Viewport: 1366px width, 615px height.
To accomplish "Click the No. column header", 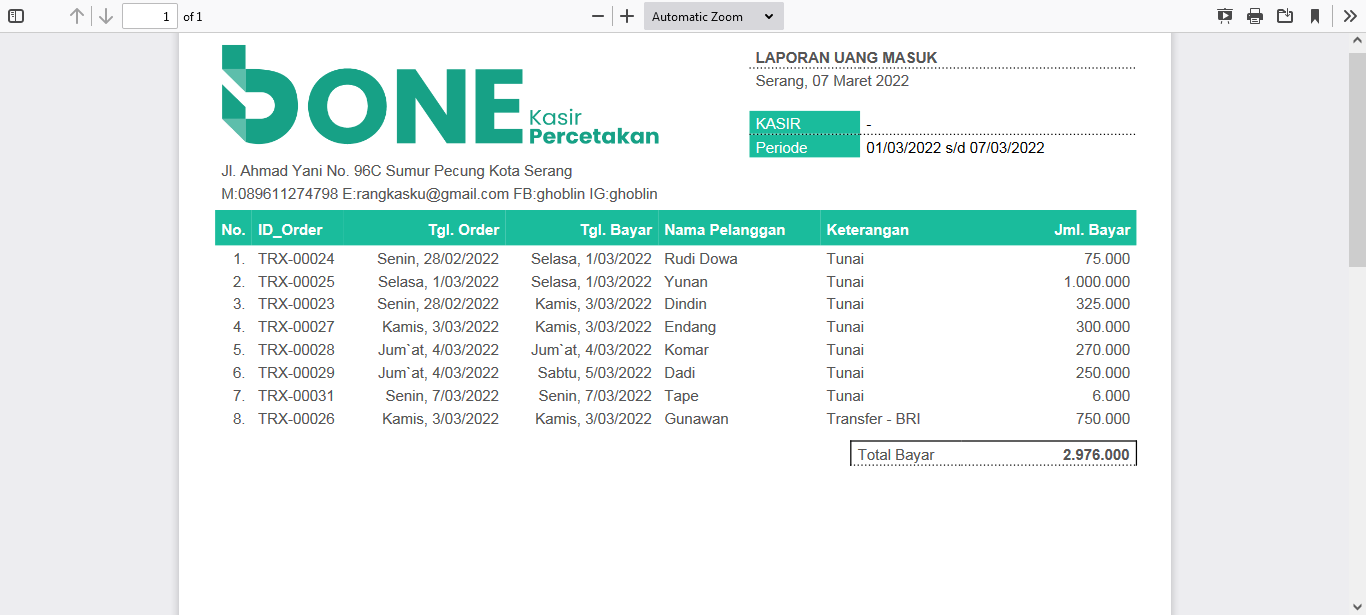I will pos(233,230).
